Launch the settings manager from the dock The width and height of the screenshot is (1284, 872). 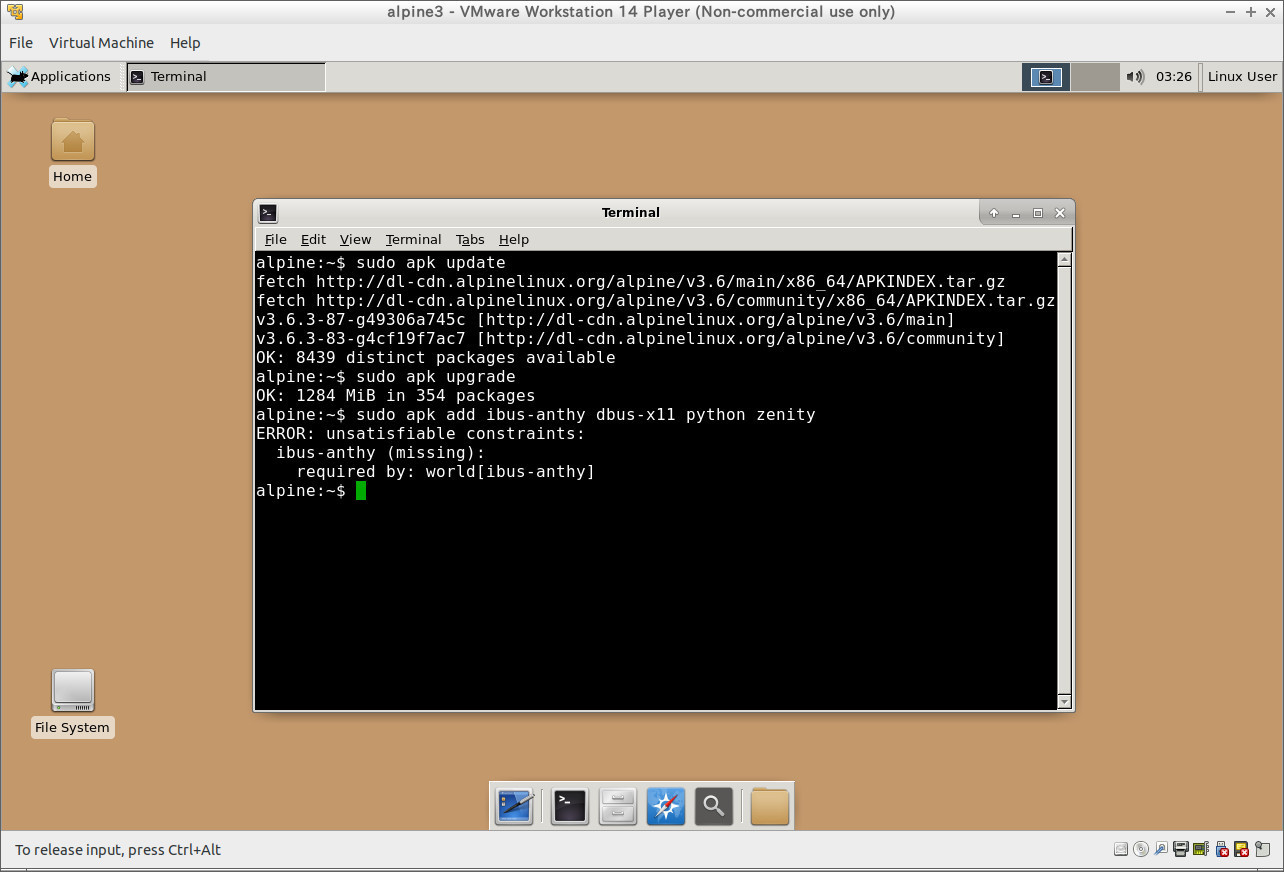click(514, 807)
